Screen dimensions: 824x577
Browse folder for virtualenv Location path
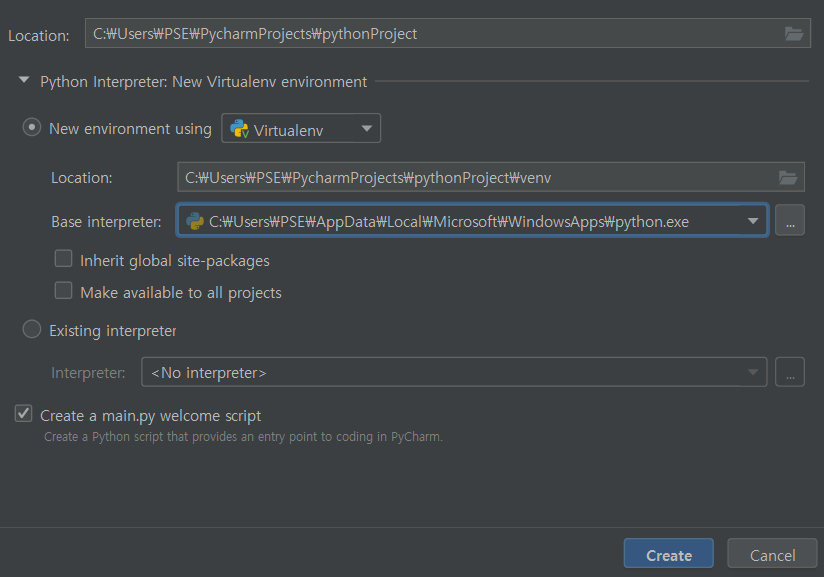click(x=788, y=178)
